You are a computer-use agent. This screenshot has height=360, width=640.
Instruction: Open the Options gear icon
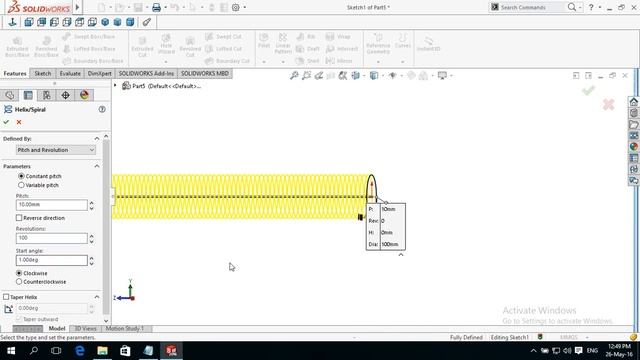pyautogui.click(x=236, y=7)
